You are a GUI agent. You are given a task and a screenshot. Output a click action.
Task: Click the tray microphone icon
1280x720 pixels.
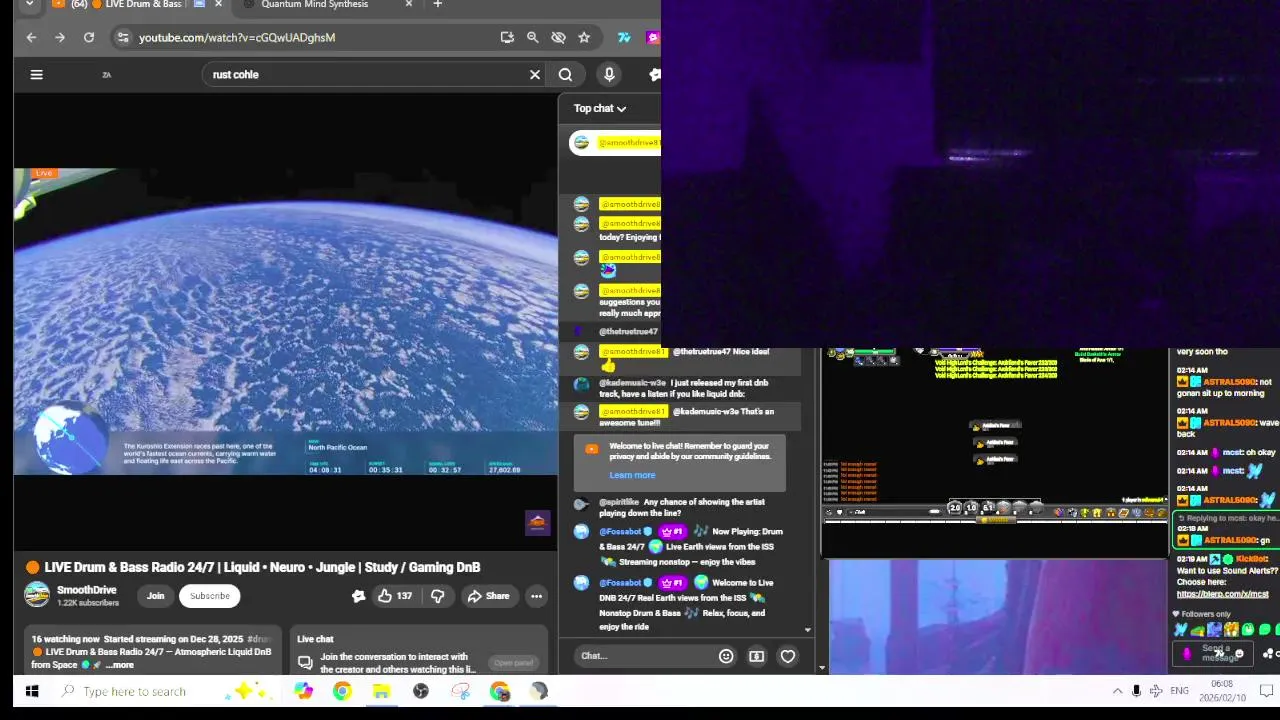[1136, 691]
